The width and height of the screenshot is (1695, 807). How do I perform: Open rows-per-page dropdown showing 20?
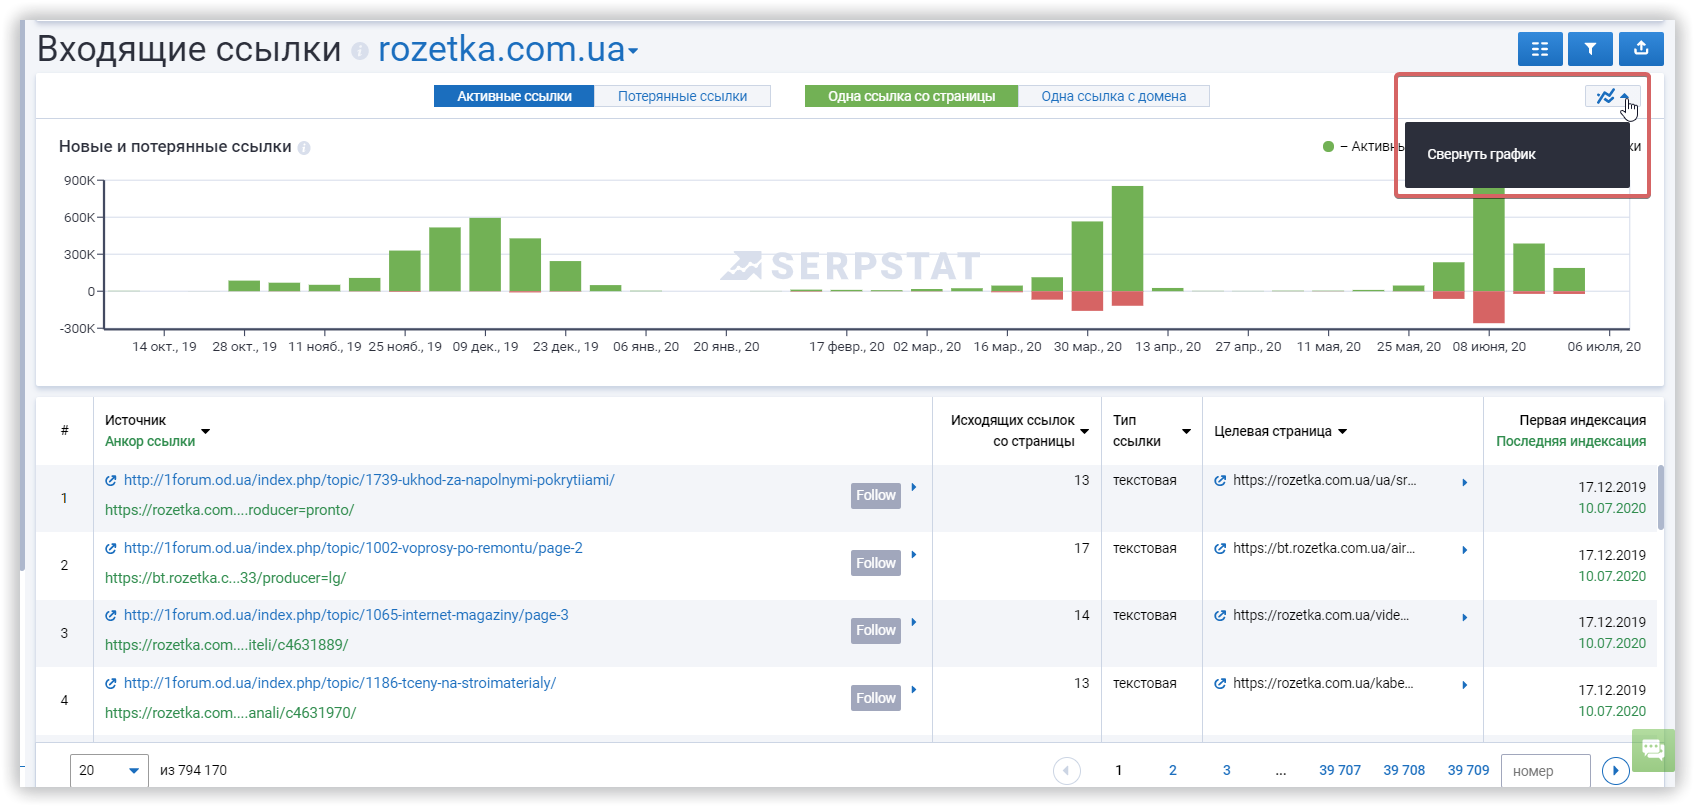[109, 771]
